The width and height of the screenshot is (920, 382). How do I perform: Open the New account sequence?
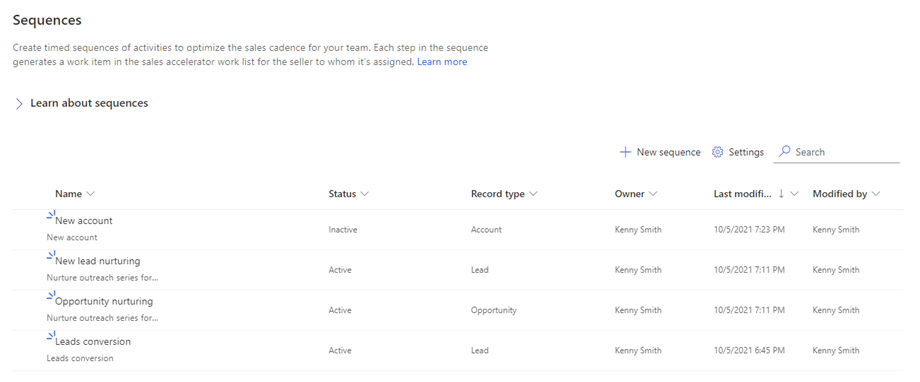[x=83, y=221]
